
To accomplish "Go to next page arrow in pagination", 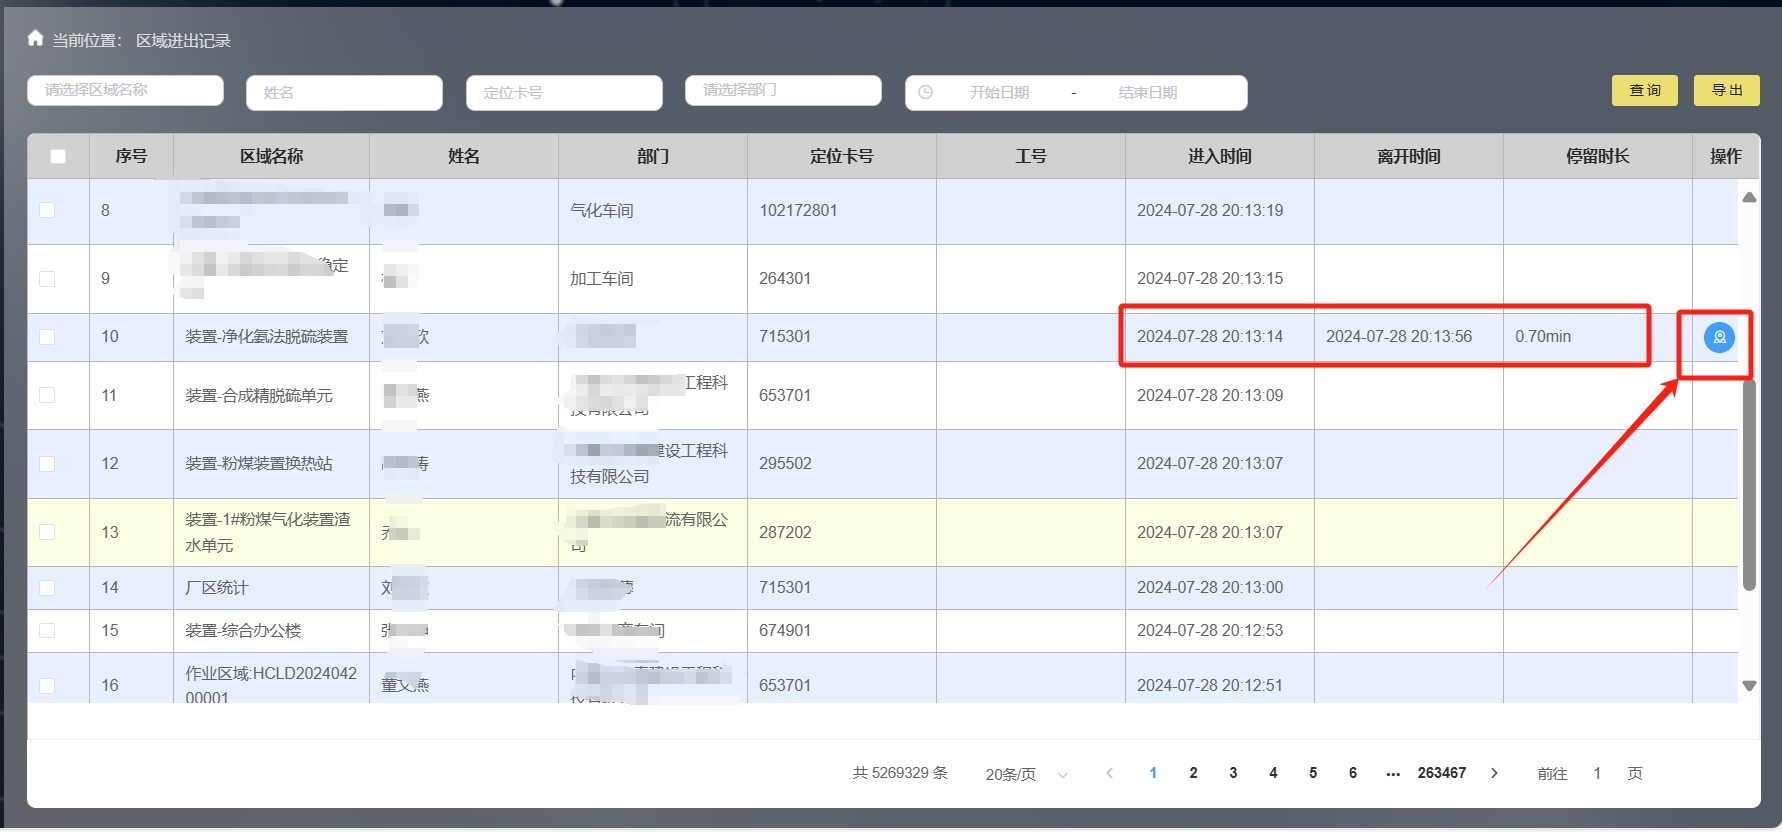I will click(1494, 773).
